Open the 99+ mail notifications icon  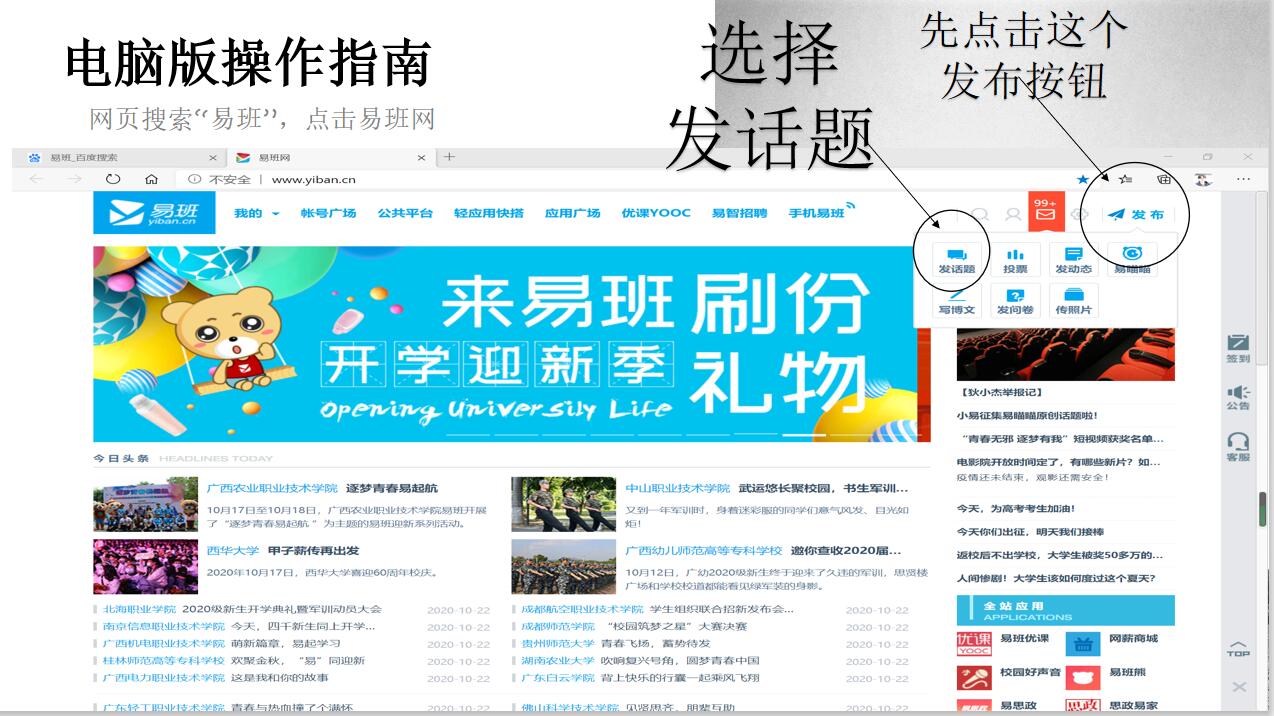coord(1045,210)
